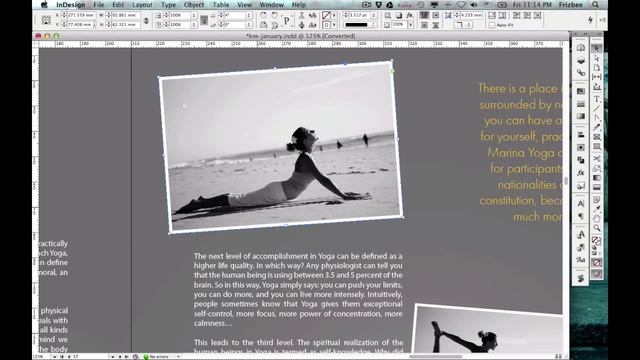Viewport: 640px width, 360px height.
Task: Select the Scissors tool
Action: click(597, 158)
